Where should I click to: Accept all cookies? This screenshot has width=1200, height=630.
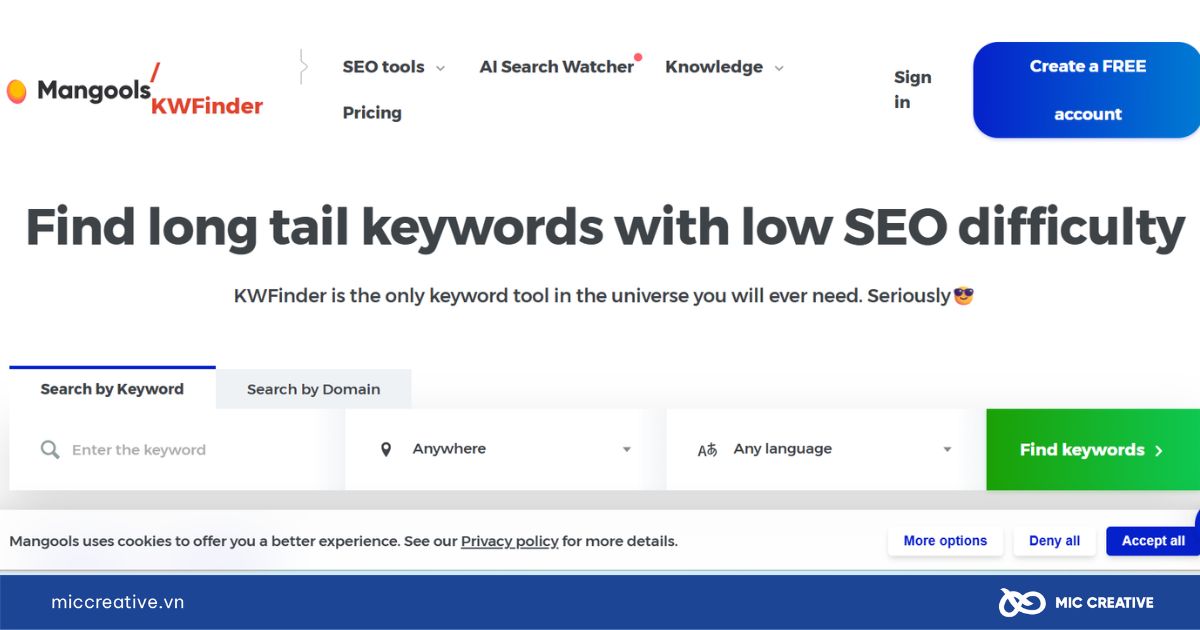pos(1152,541)
